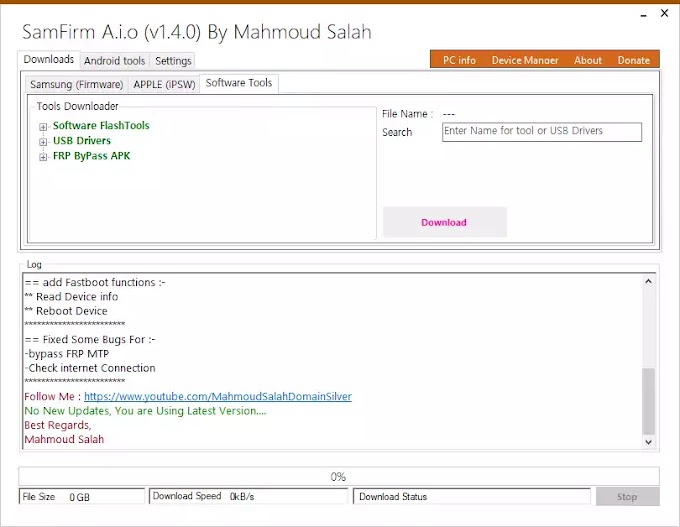The width and height of the screenshot is (680, 527).
Task: Open Device Manager from orange bar
Action: click(525, 60)
